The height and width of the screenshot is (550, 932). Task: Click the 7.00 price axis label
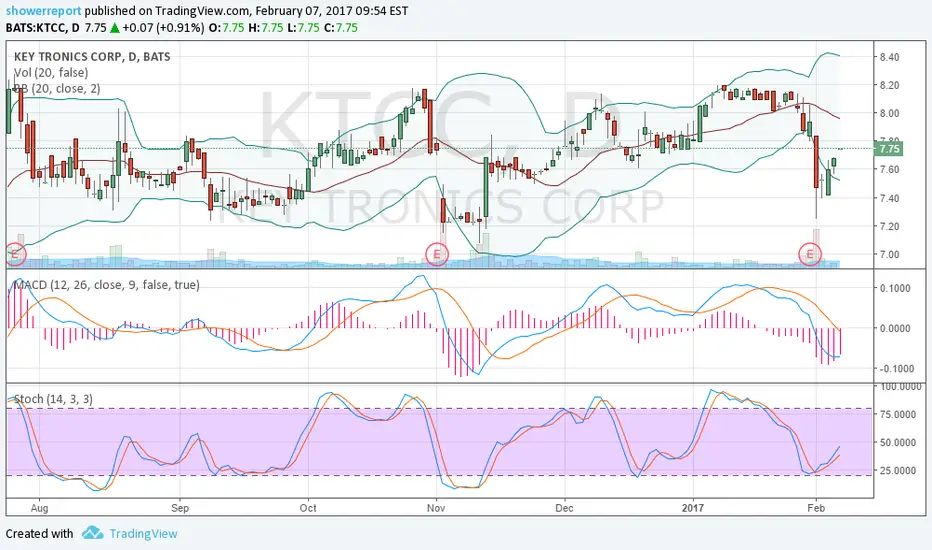[889, 254]
